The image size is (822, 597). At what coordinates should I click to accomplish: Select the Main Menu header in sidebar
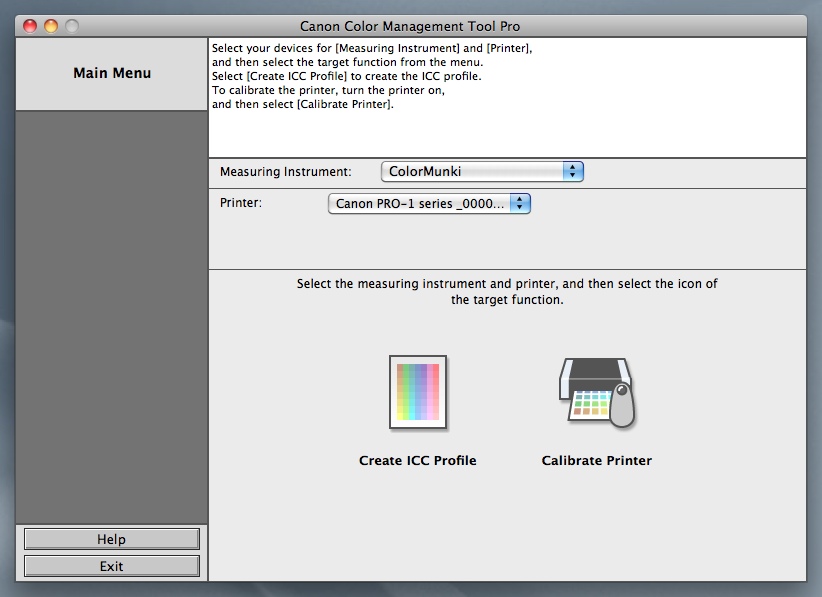pyautogui.click(x=112, y=74)
